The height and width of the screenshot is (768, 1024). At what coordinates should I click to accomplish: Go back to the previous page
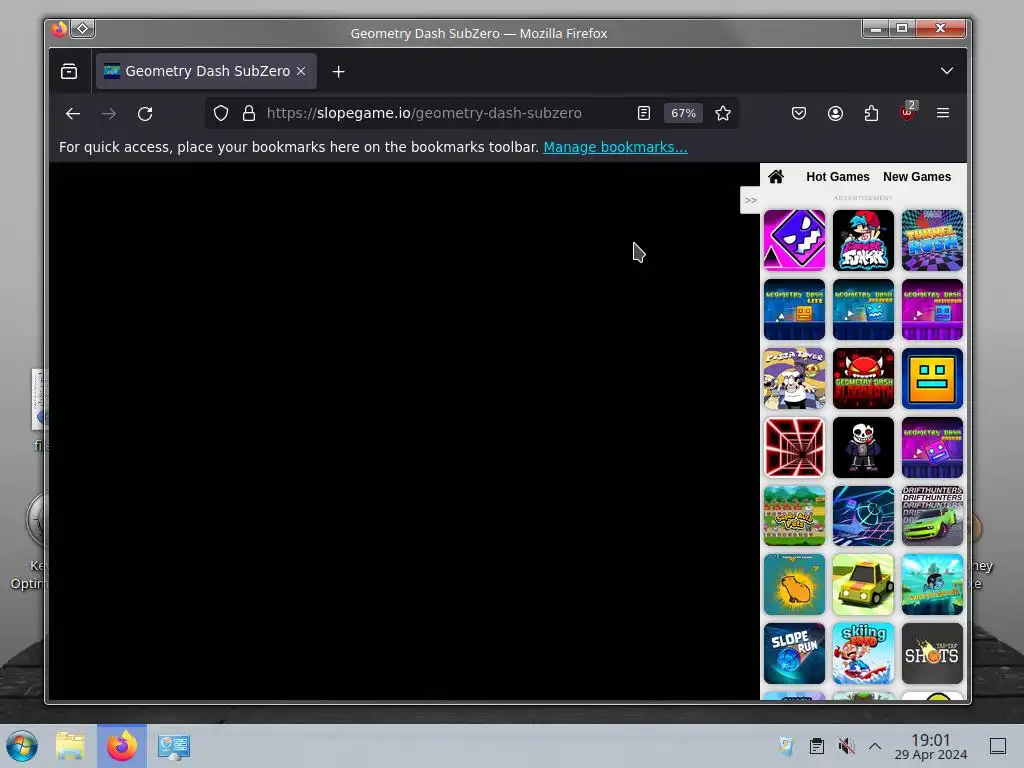pyautogui.click(x=72, y=114)
